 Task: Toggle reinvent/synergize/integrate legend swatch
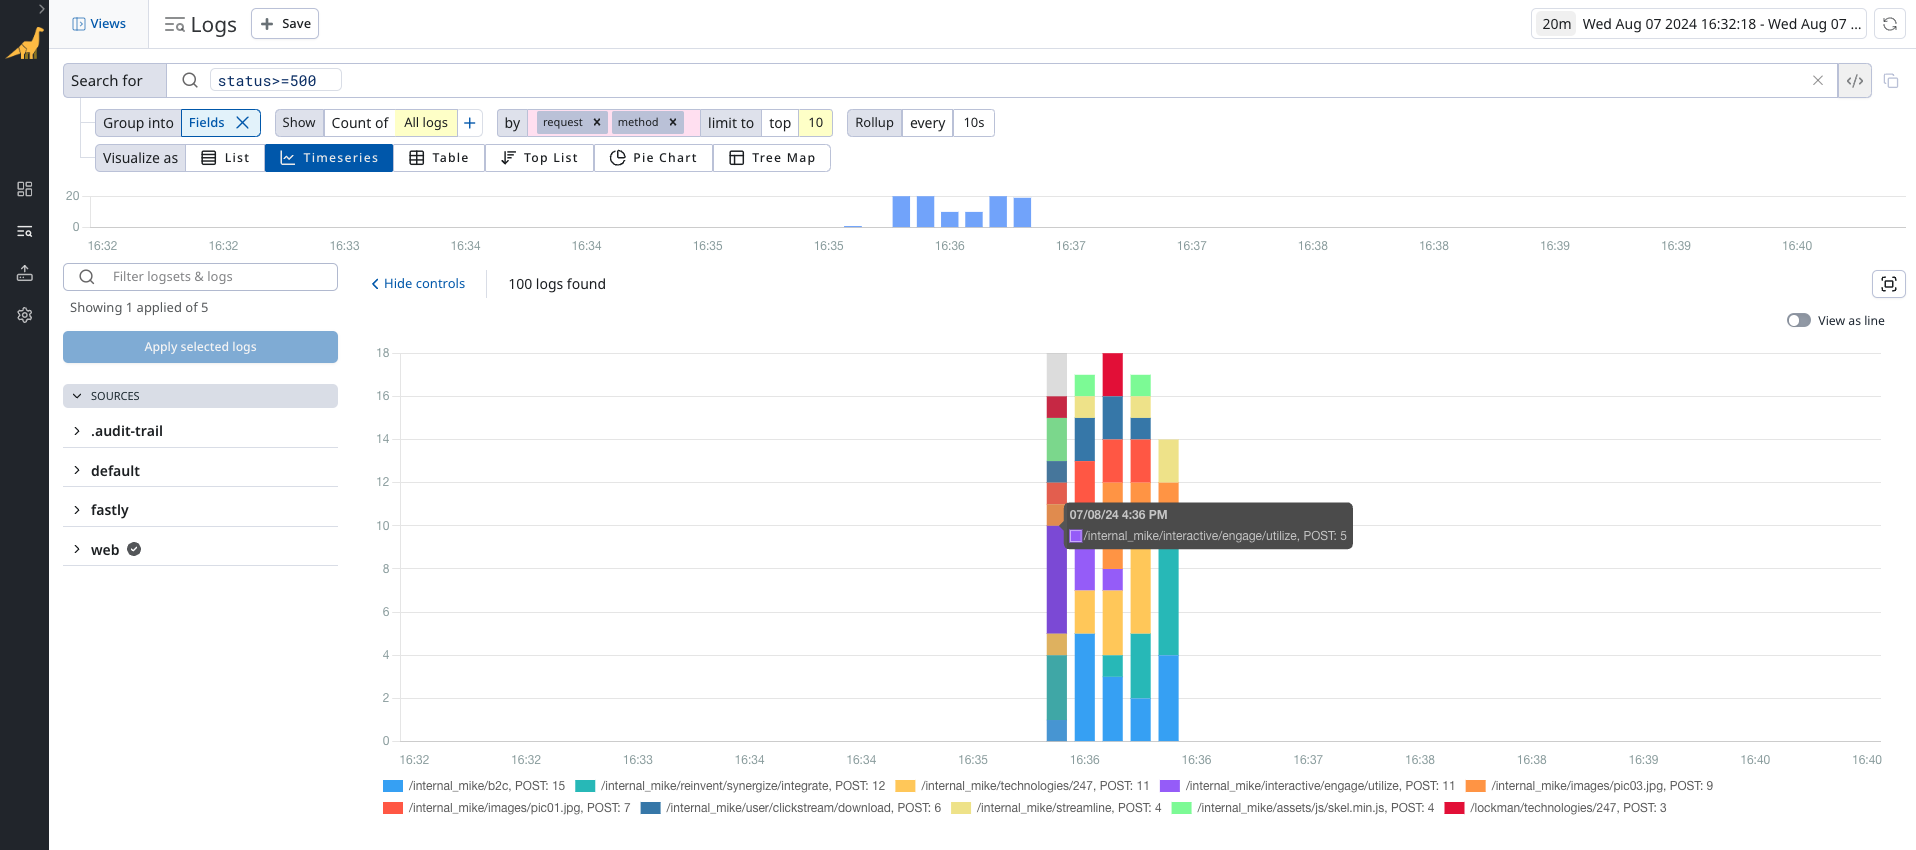tap(585, 786)
